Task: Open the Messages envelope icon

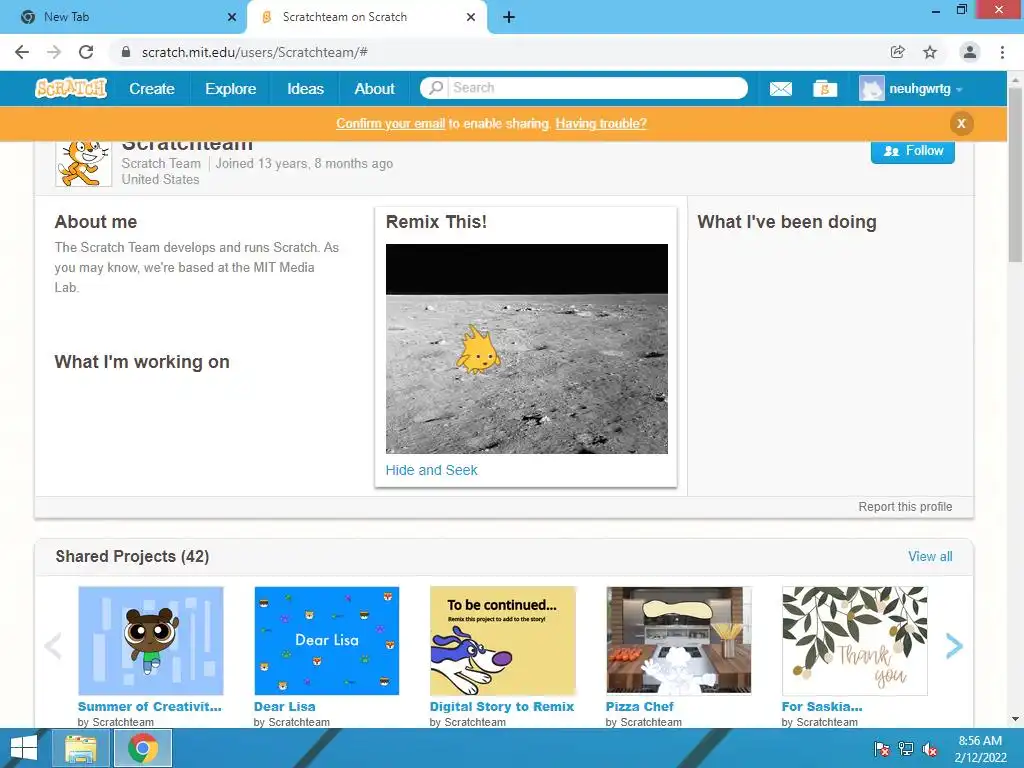Action: coord(780,89)
